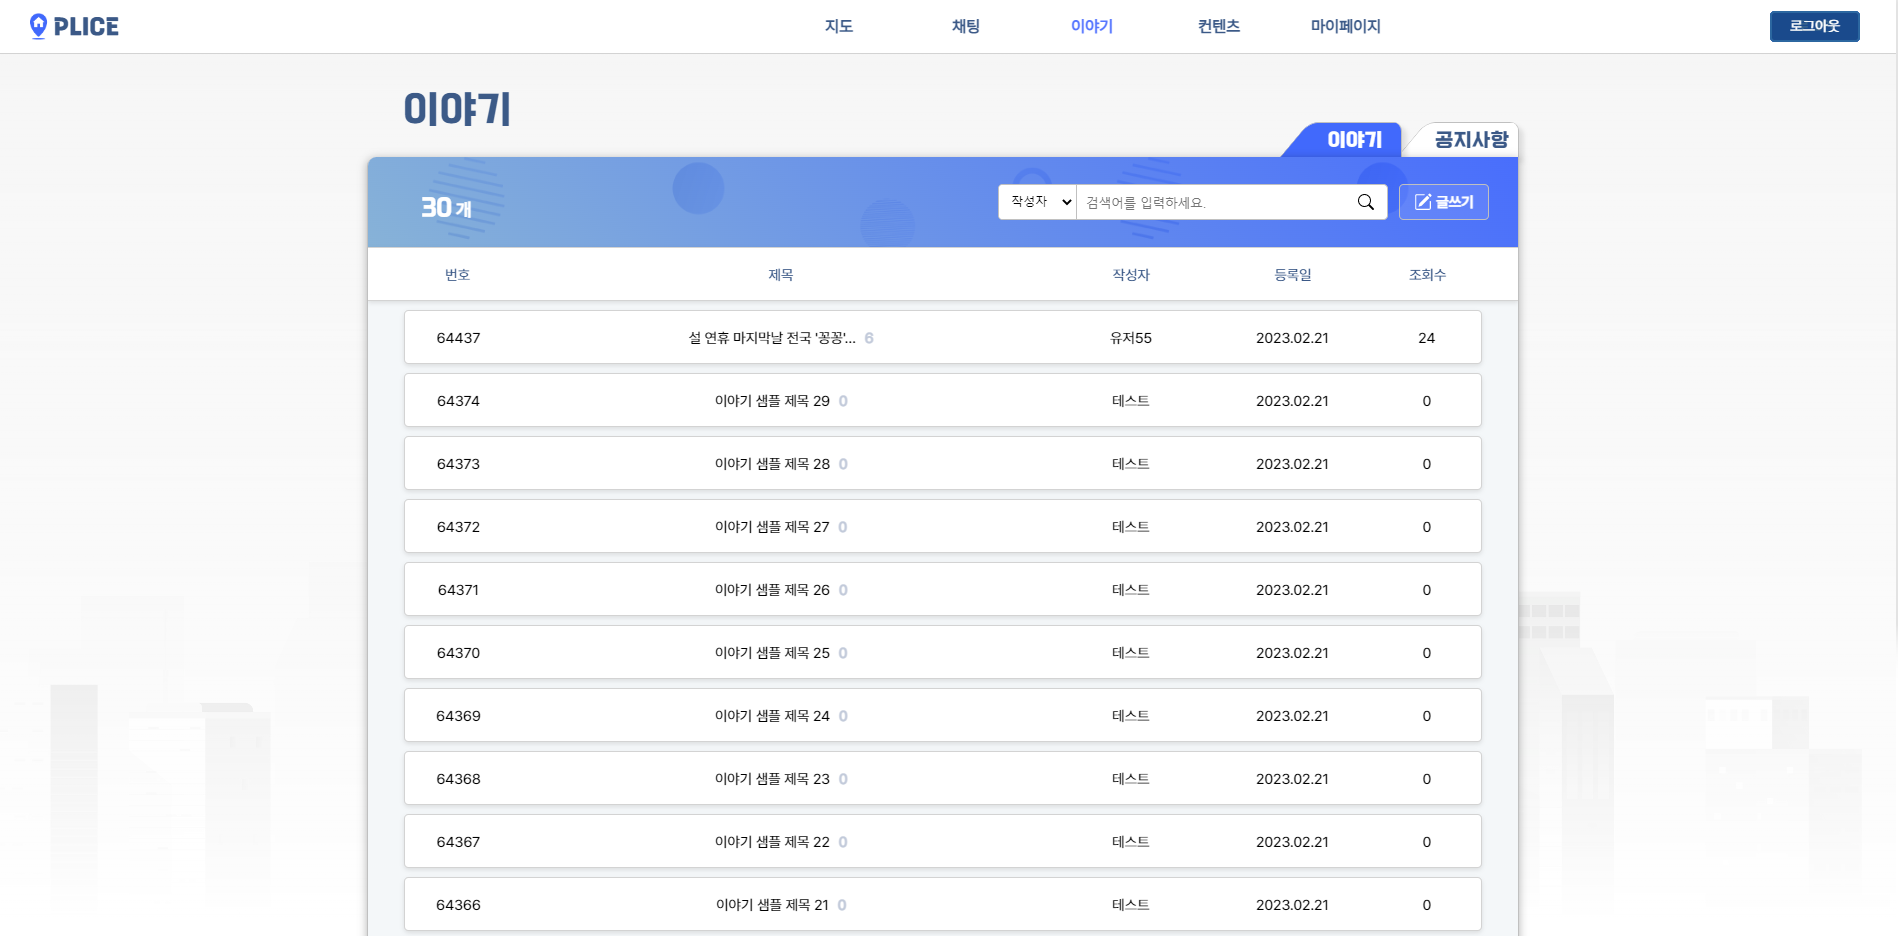Click the magnifying glass search icon
Image resolution: width=1898 pixels, height=936 pixels.
(1365, 202)
